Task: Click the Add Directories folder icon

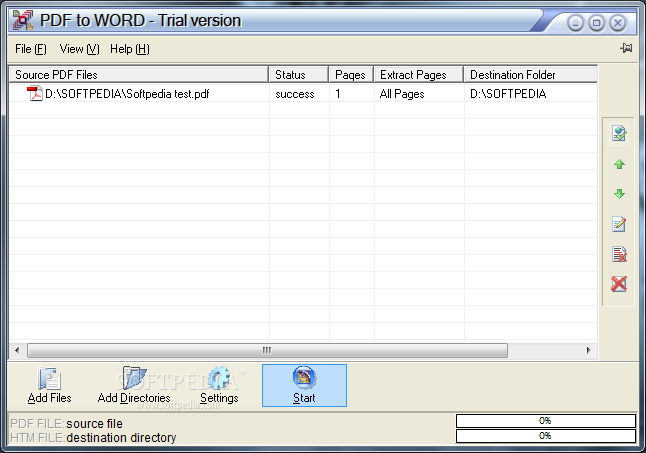Action: [134, 378]
